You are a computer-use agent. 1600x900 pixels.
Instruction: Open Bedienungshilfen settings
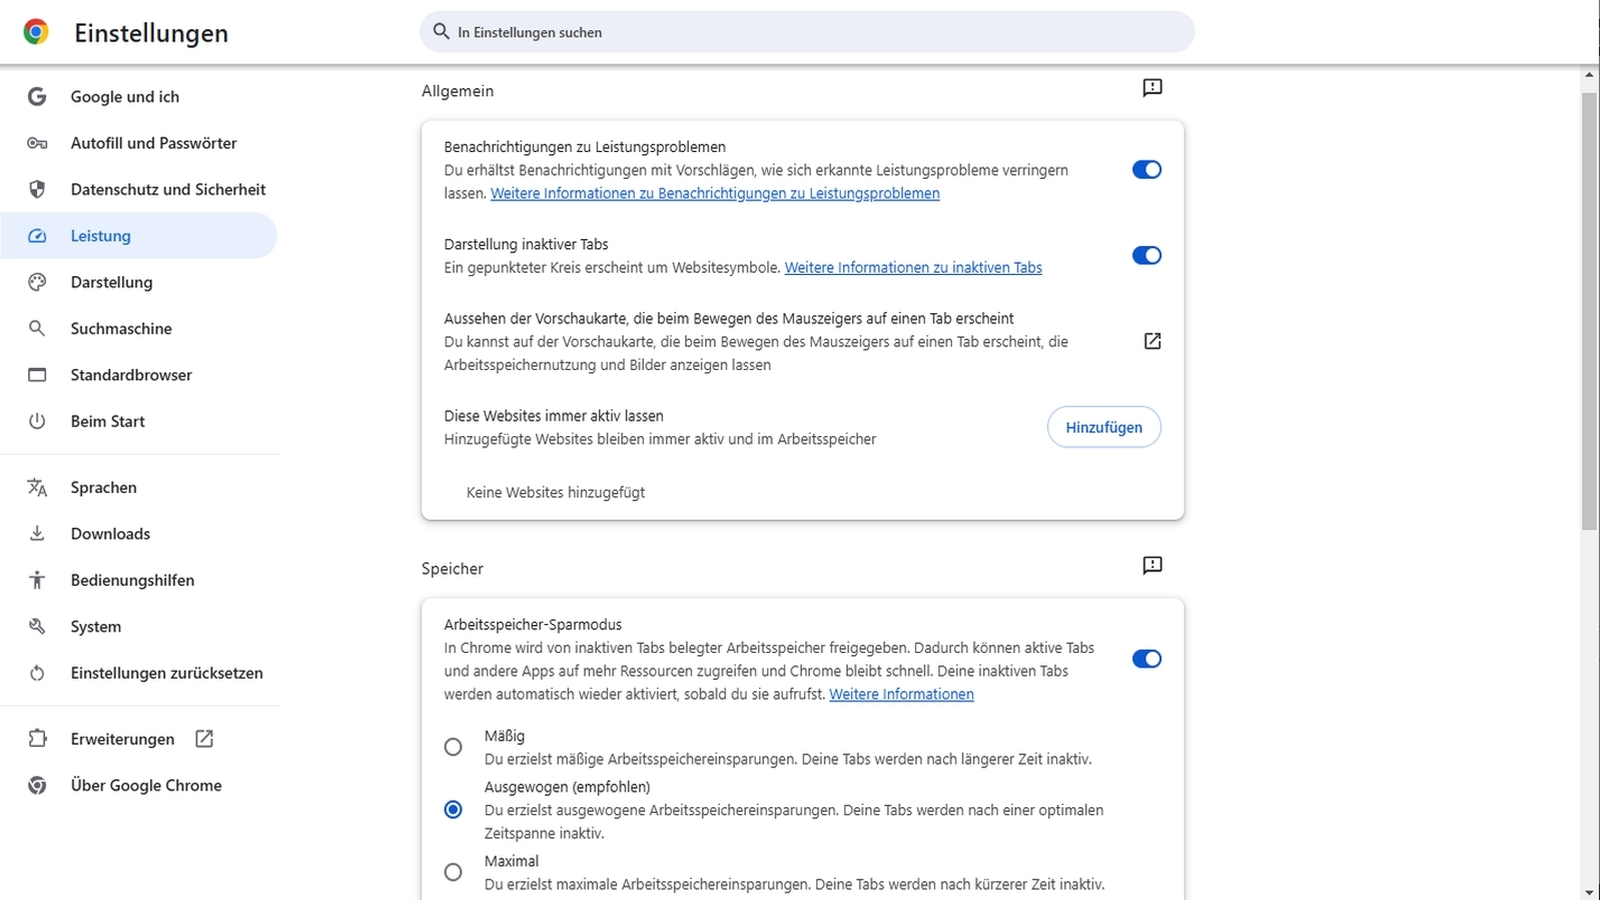[x=139, y=580]
